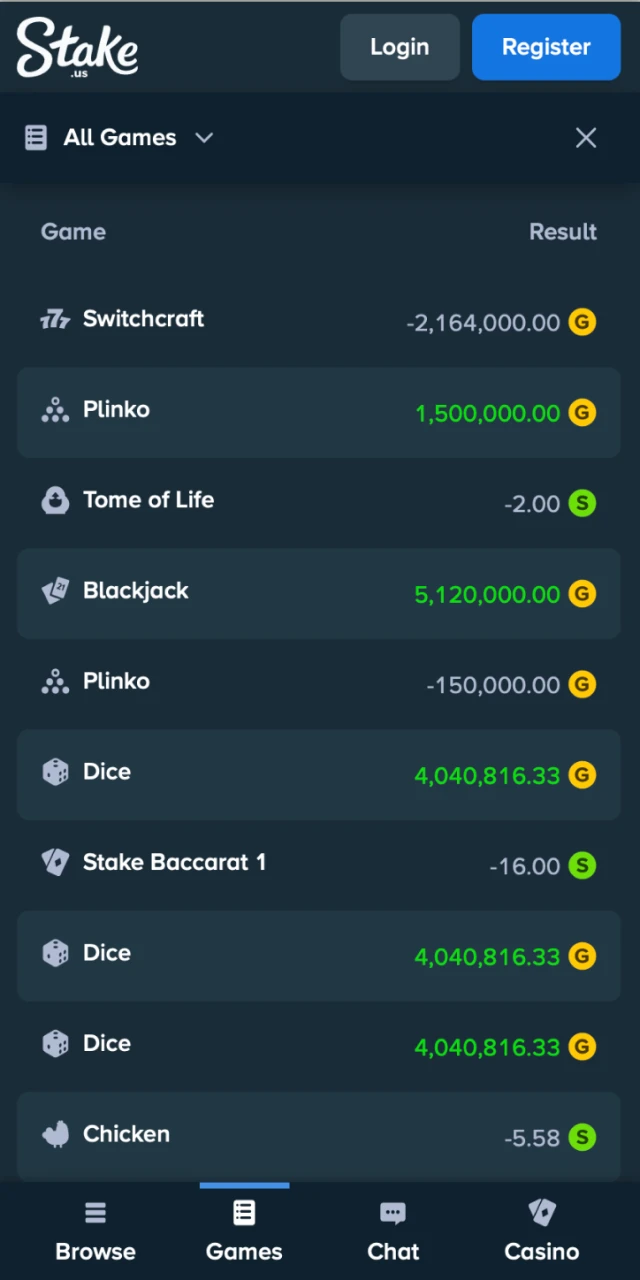Click the All Games list icon

(x=35, y=137)
